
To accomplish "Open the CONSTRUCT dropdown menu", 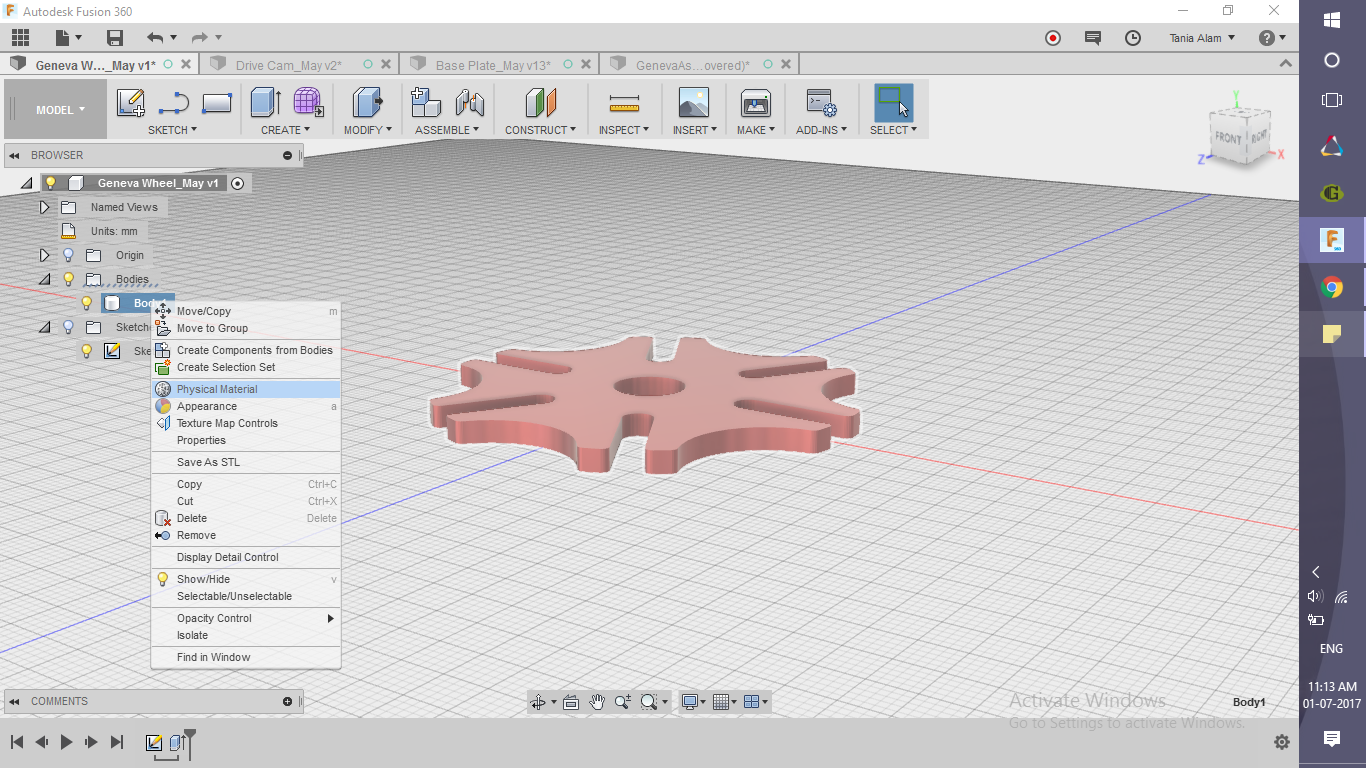I will [540, 130].
